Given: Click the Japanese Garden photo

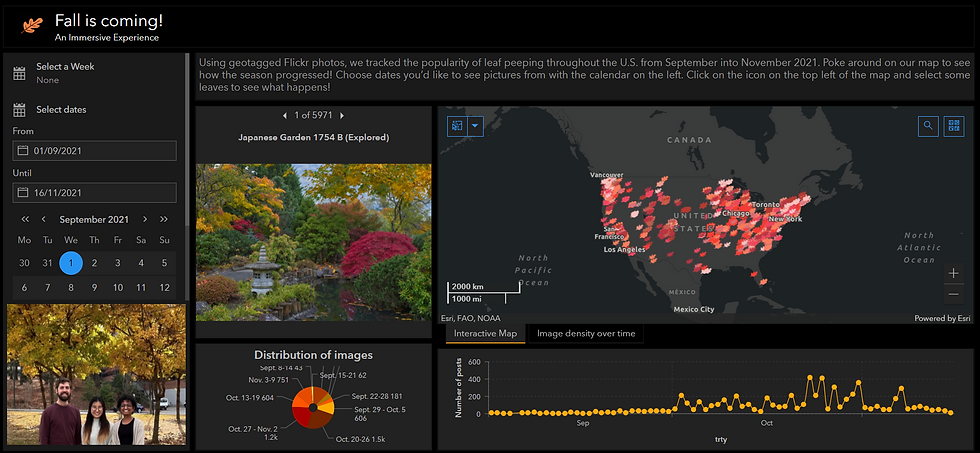Looking at the screenshot, I should (x=314, y=242).
